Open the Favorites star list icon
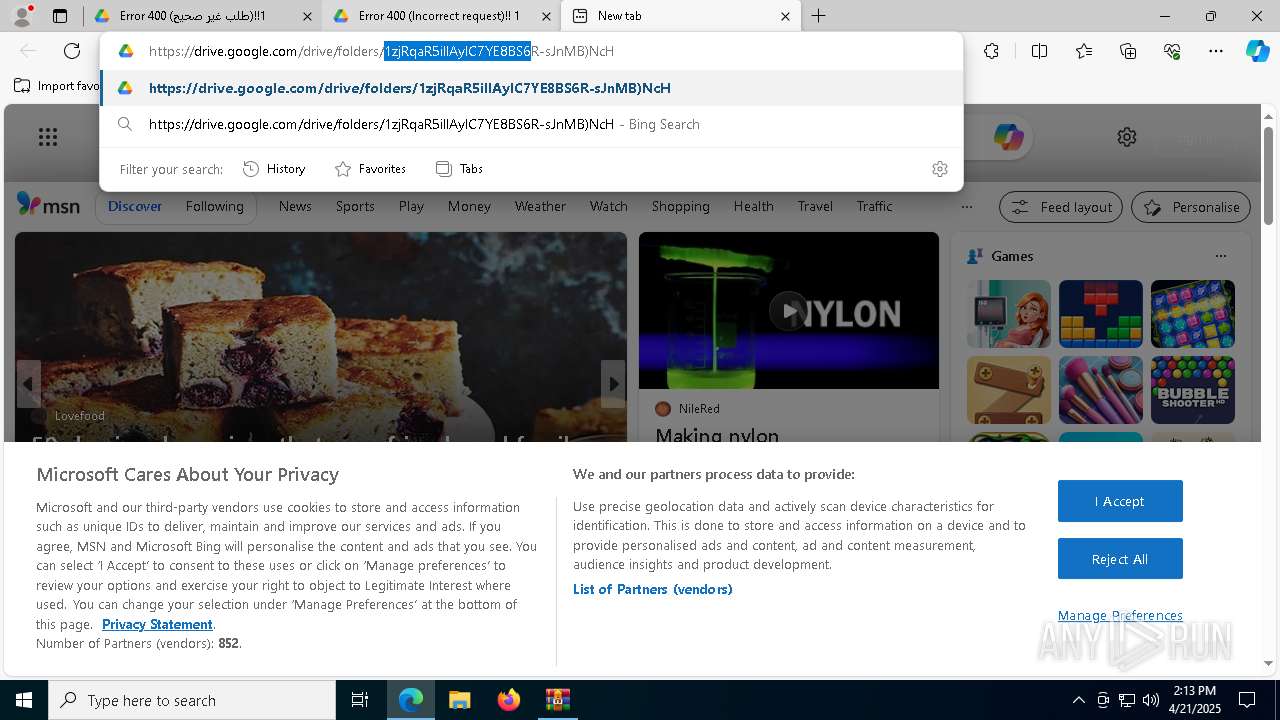 click(1084, 51)
